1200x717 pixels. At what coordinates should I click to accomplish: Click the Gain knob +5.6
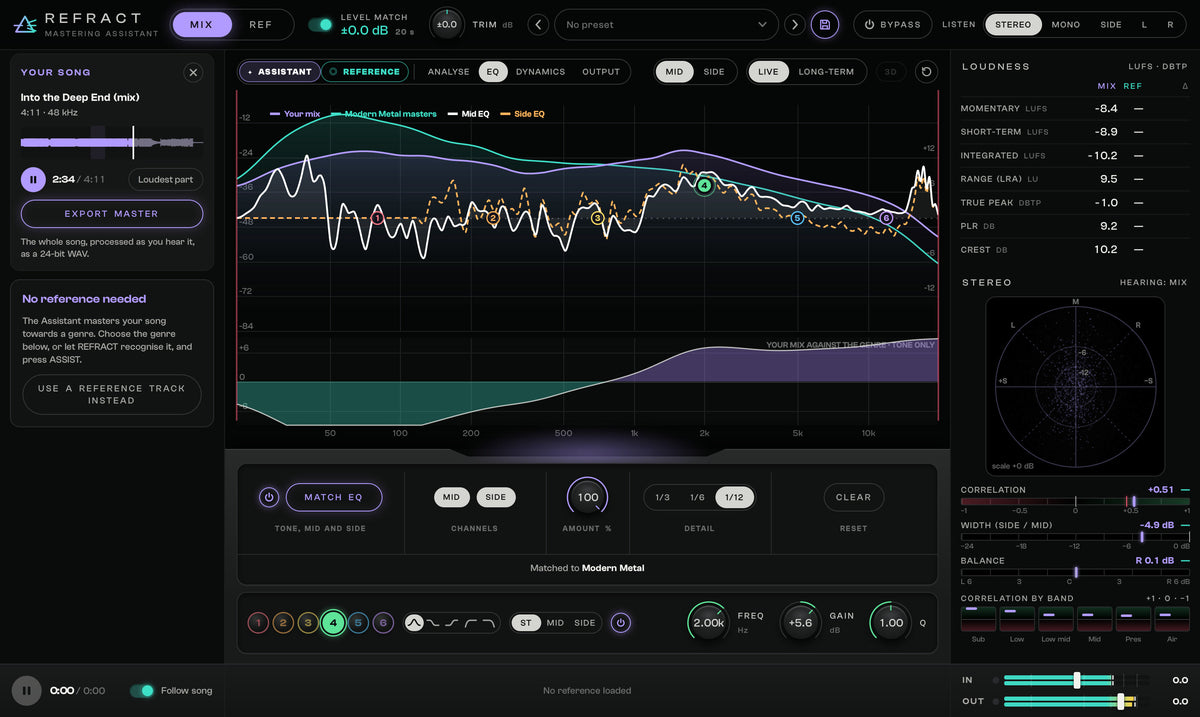tap(800, 623)
